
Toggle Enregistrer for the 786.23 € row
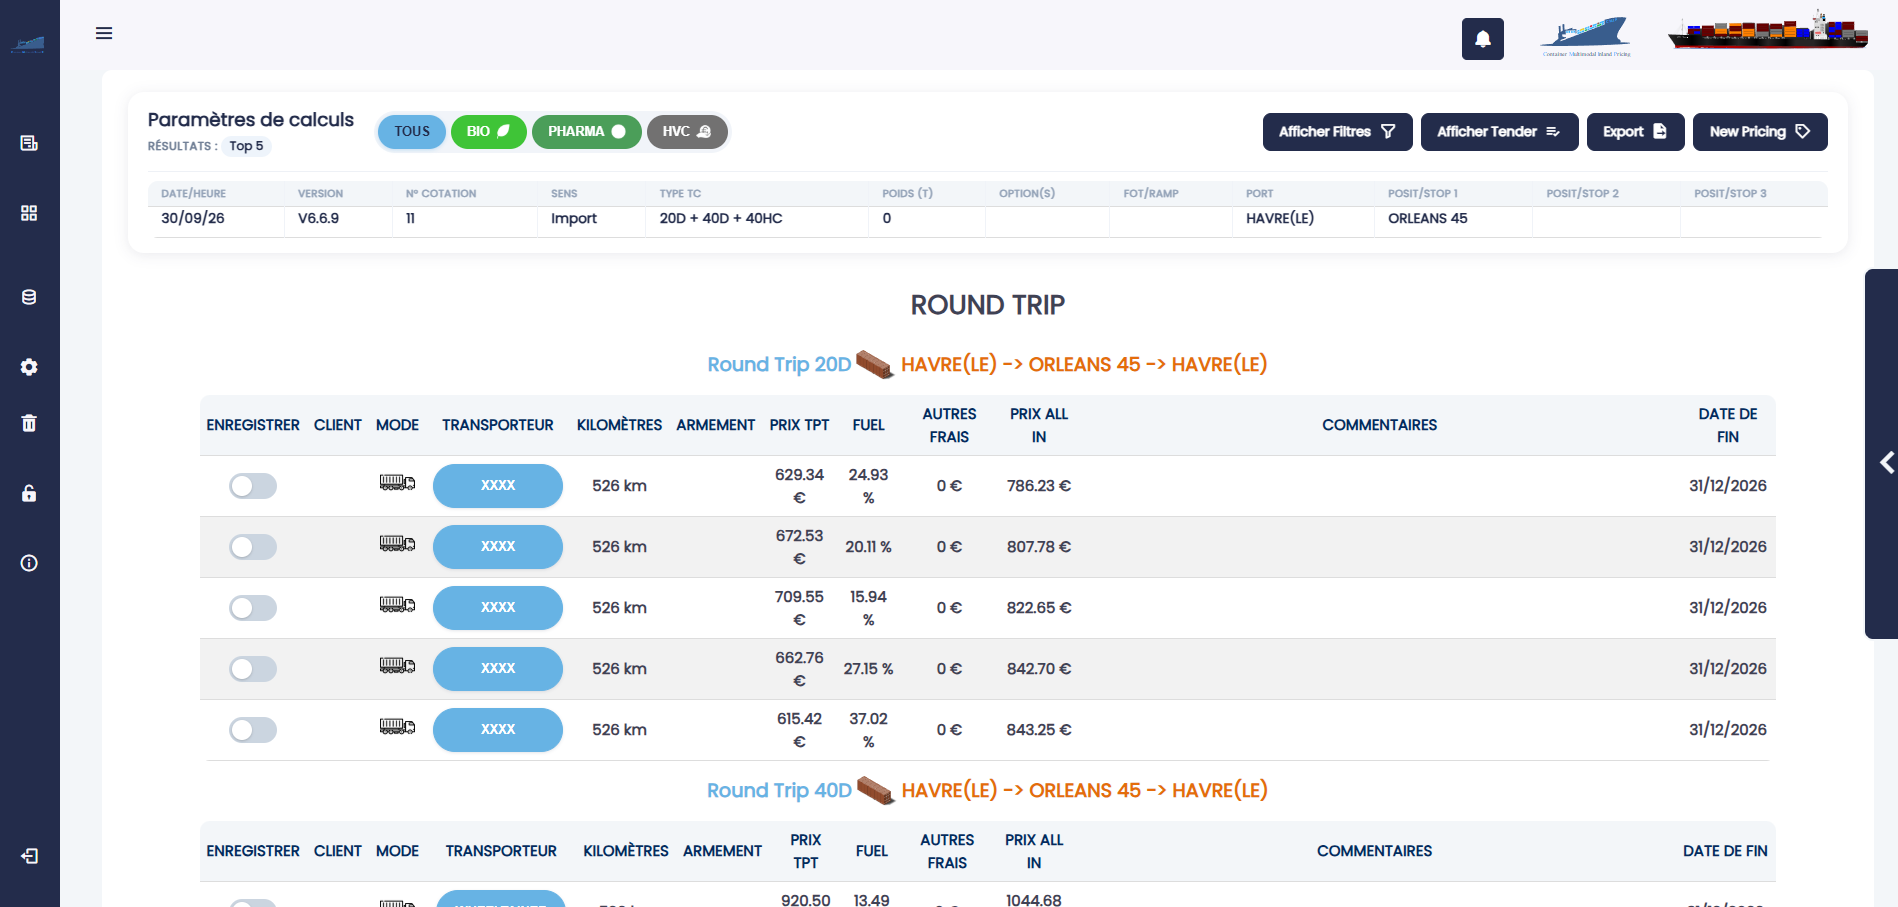tap(253, 486)
